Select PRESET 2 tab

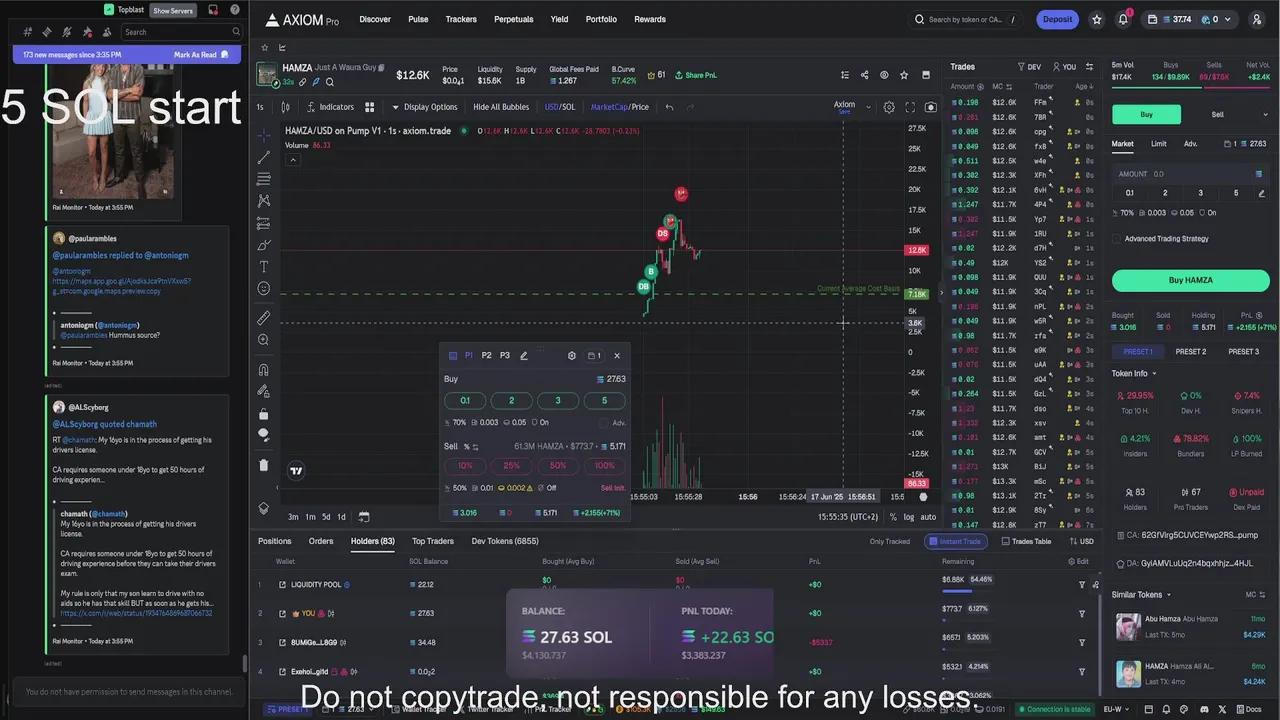tap(1190, 352)
